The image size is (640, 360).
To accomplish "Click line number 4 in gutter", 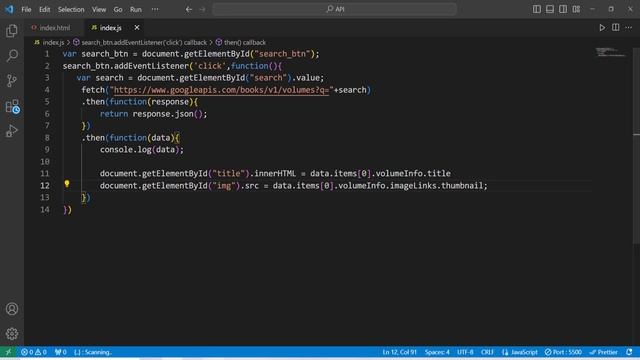I will click(x=47, y=90).
